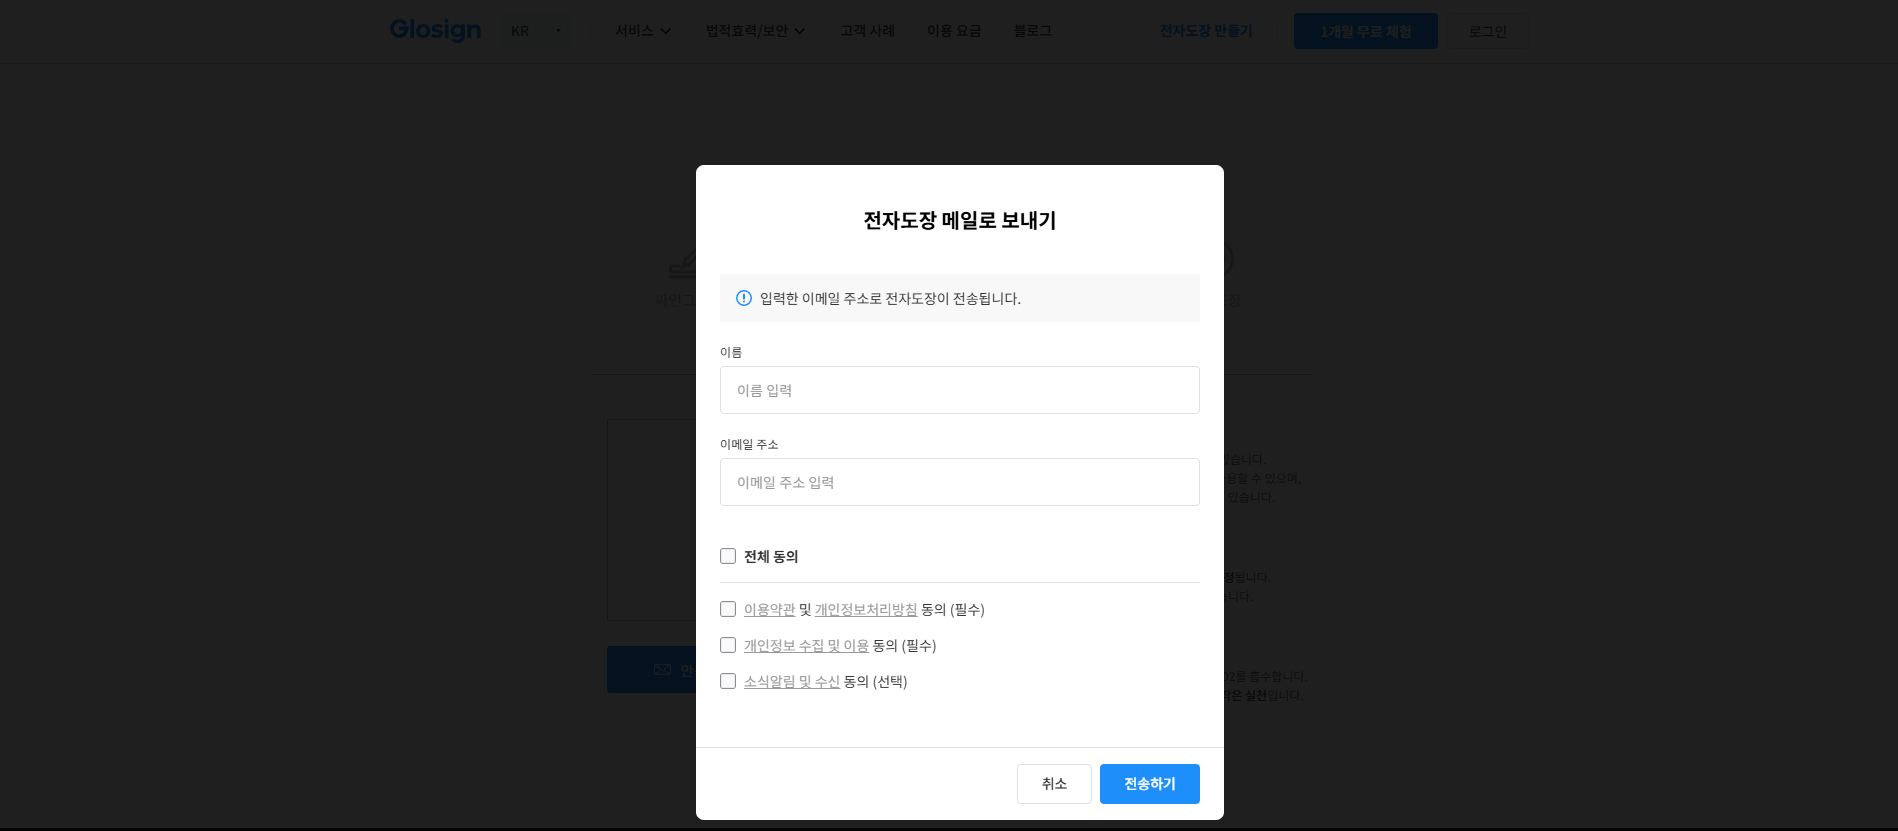This screenshot has height=831, width=1898.
Task: Open the 블로그 menu item
Action: pos(1033,31)
